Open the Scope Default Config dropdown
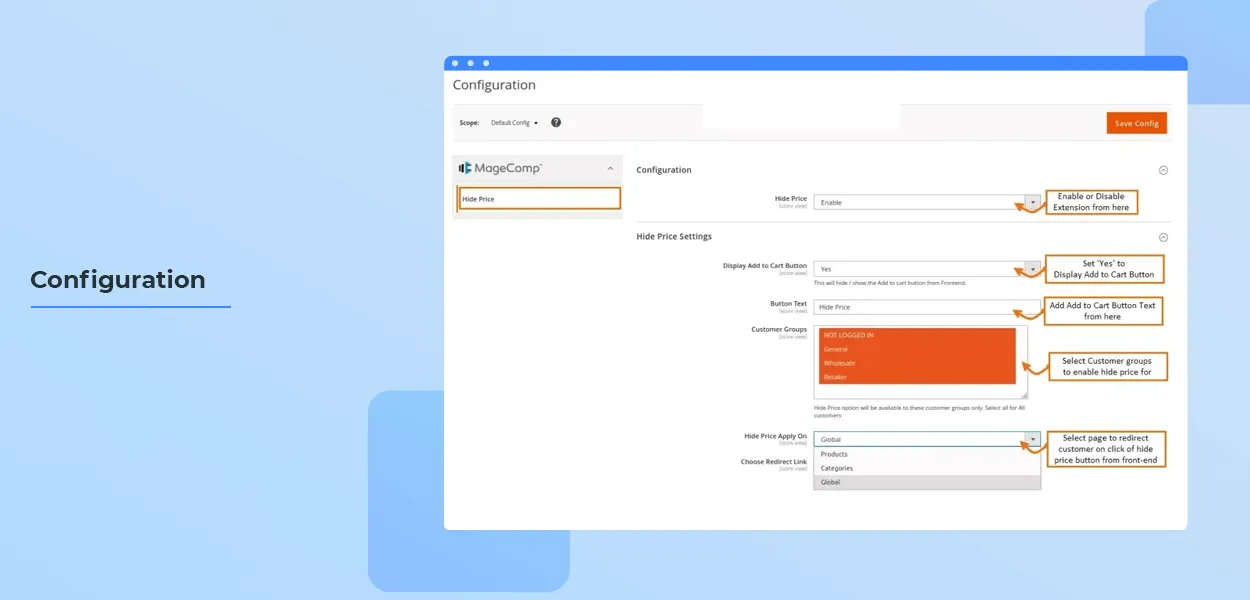 click(515, 123)
